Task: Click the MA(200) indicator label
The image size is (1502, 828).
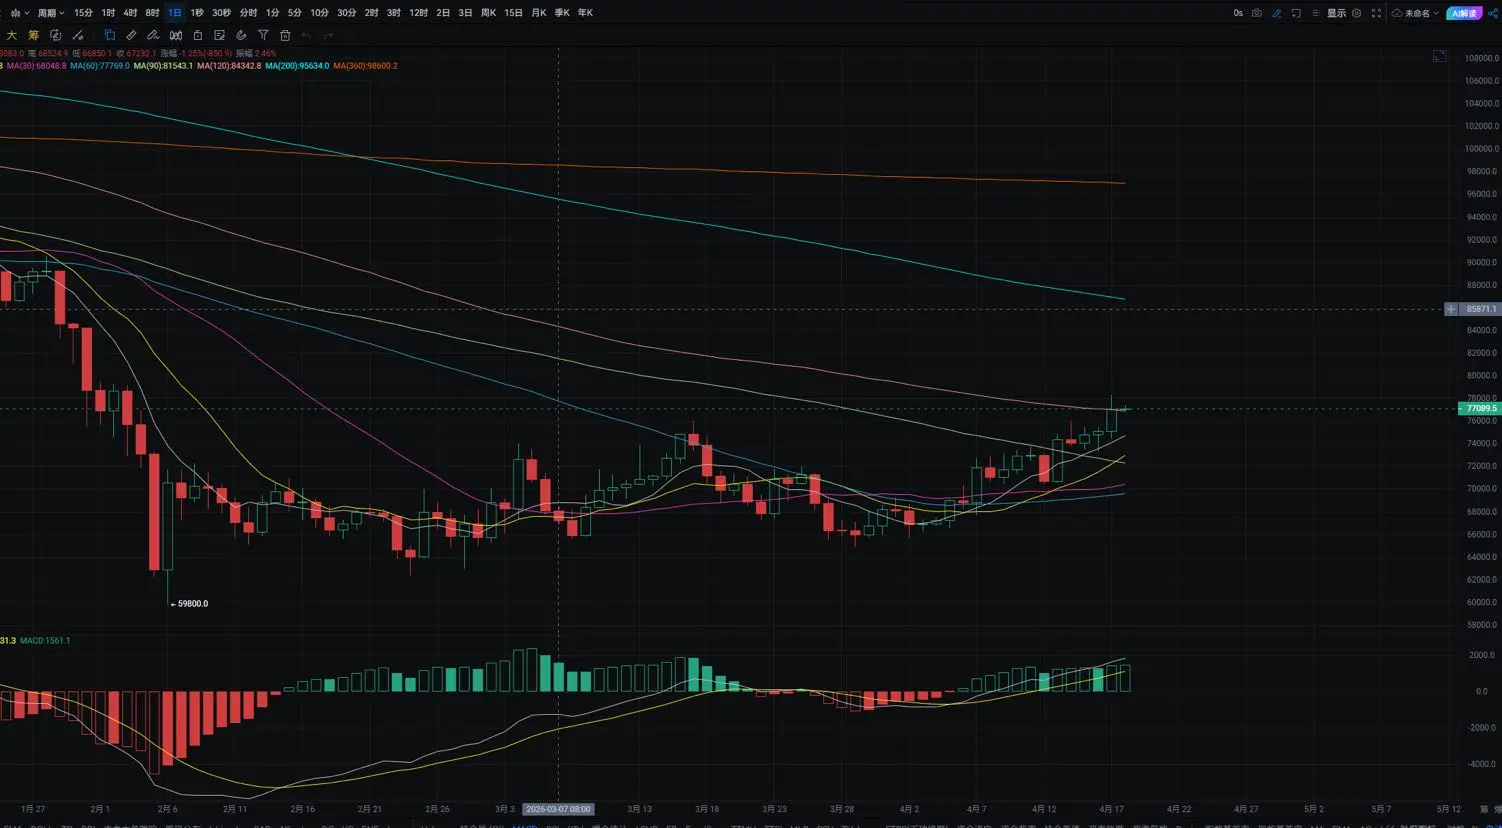Action: (297, 66)
